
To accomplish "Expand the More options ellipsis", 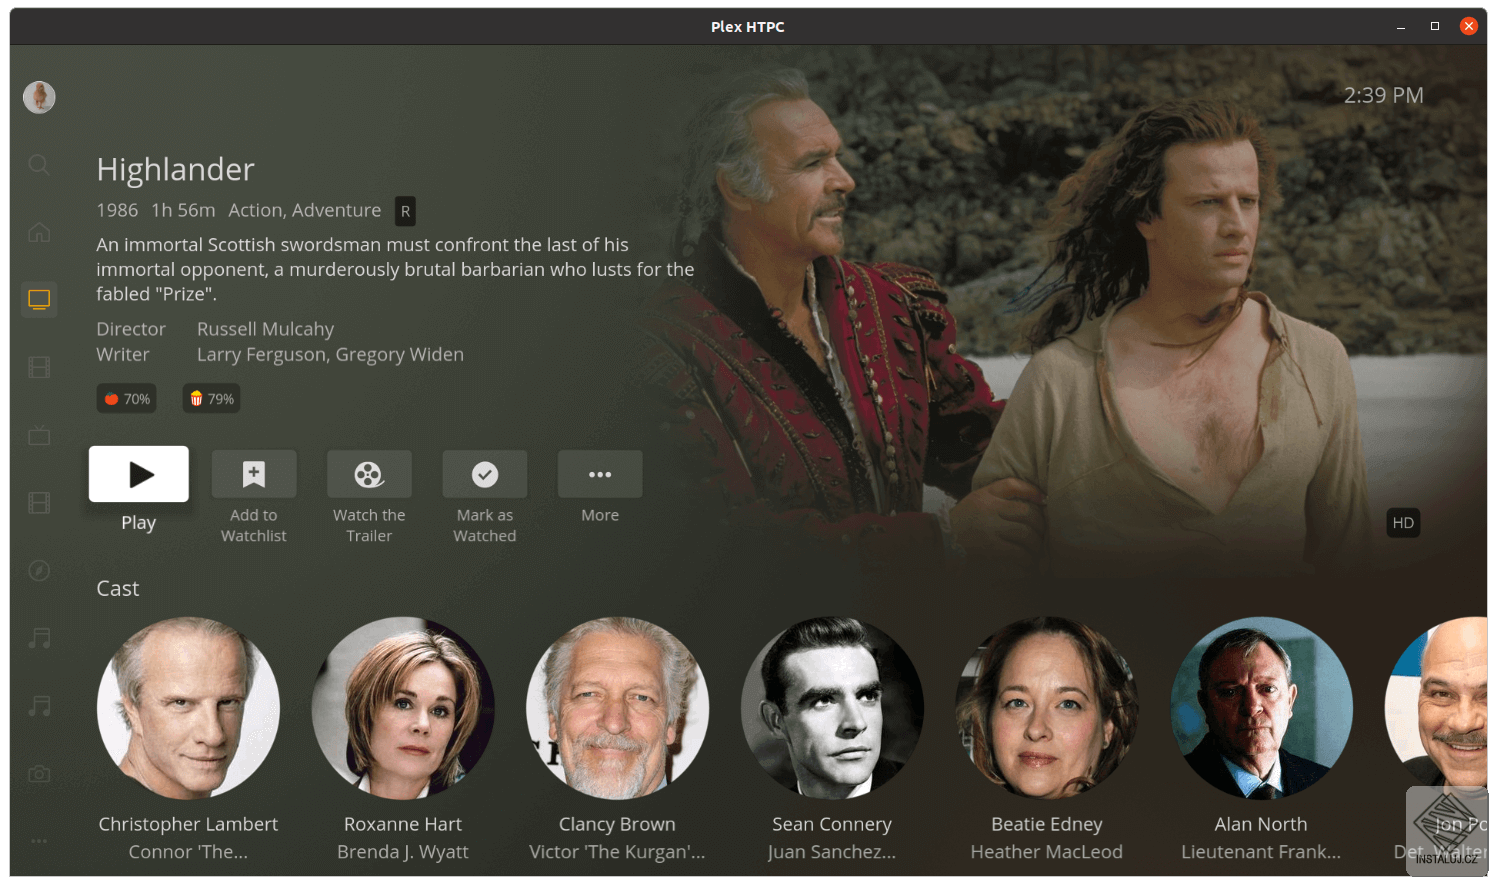I will point(599,474).
